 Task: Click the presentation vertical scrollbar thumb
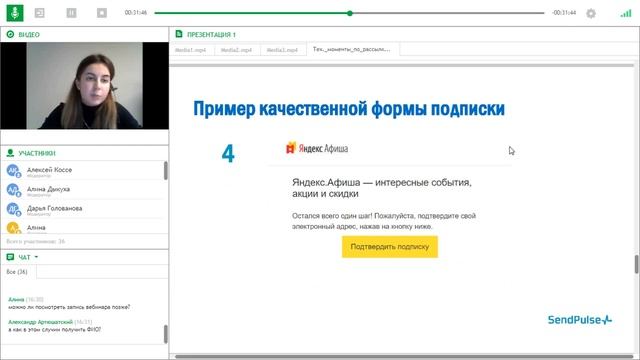coord(636,264)
